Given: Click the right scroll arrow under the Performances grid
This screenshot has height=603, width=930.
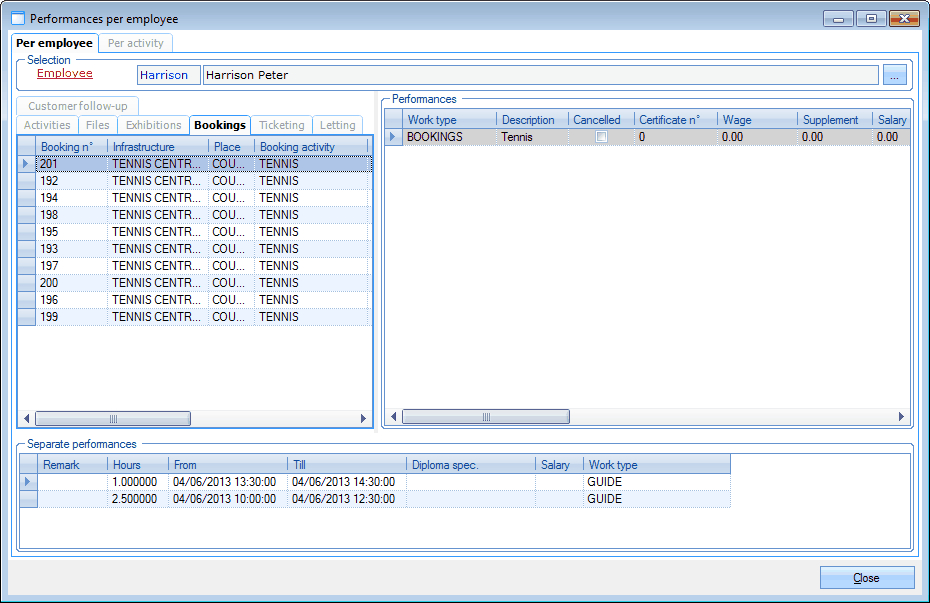Looking at the screenshot, I should [901, 416].
